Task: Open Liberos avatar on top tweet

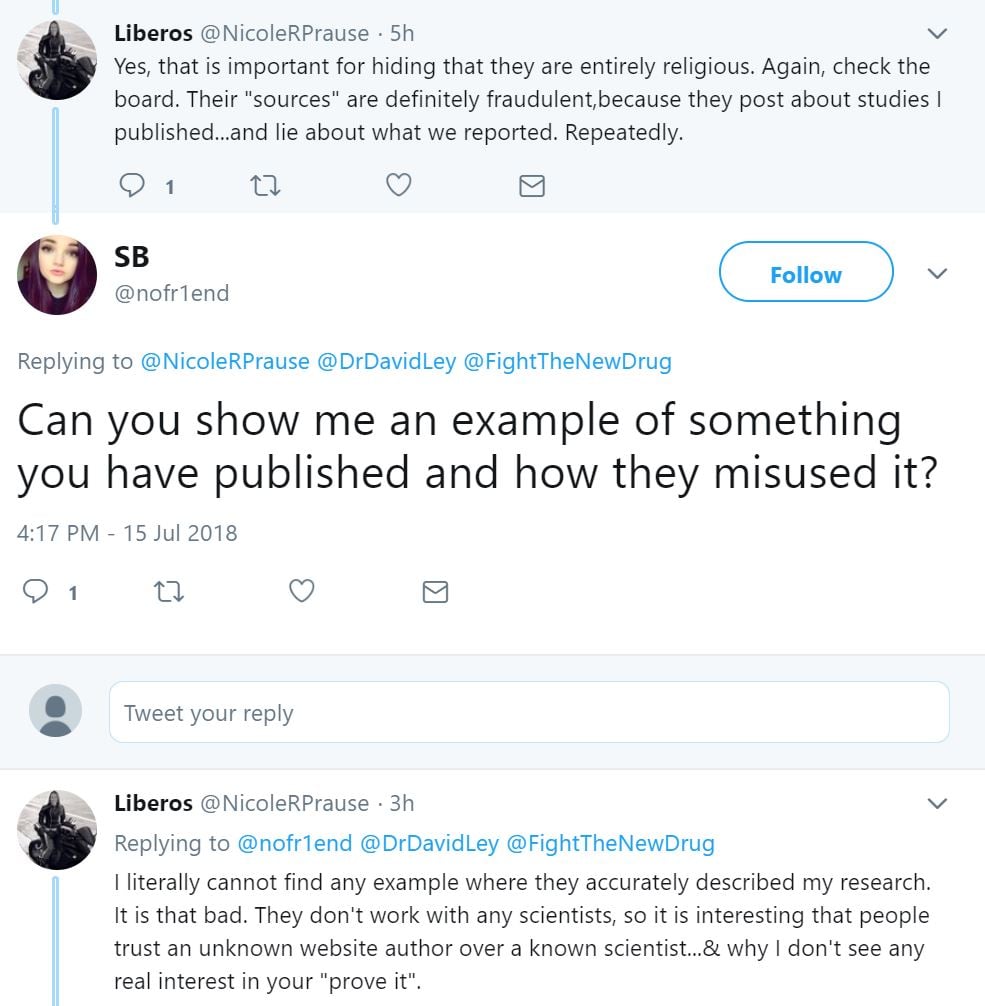Action: [57, 60]
